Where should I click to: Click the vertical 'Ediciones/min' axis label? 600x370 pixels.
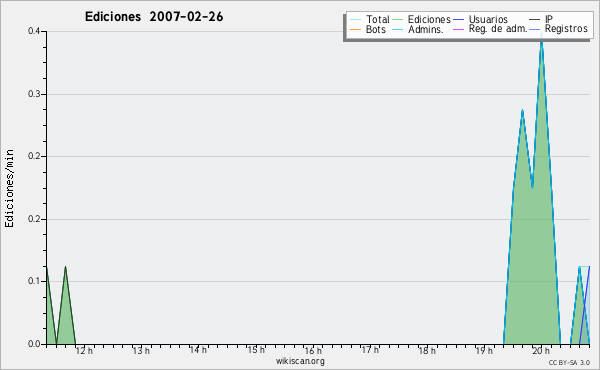click(9, 188)
